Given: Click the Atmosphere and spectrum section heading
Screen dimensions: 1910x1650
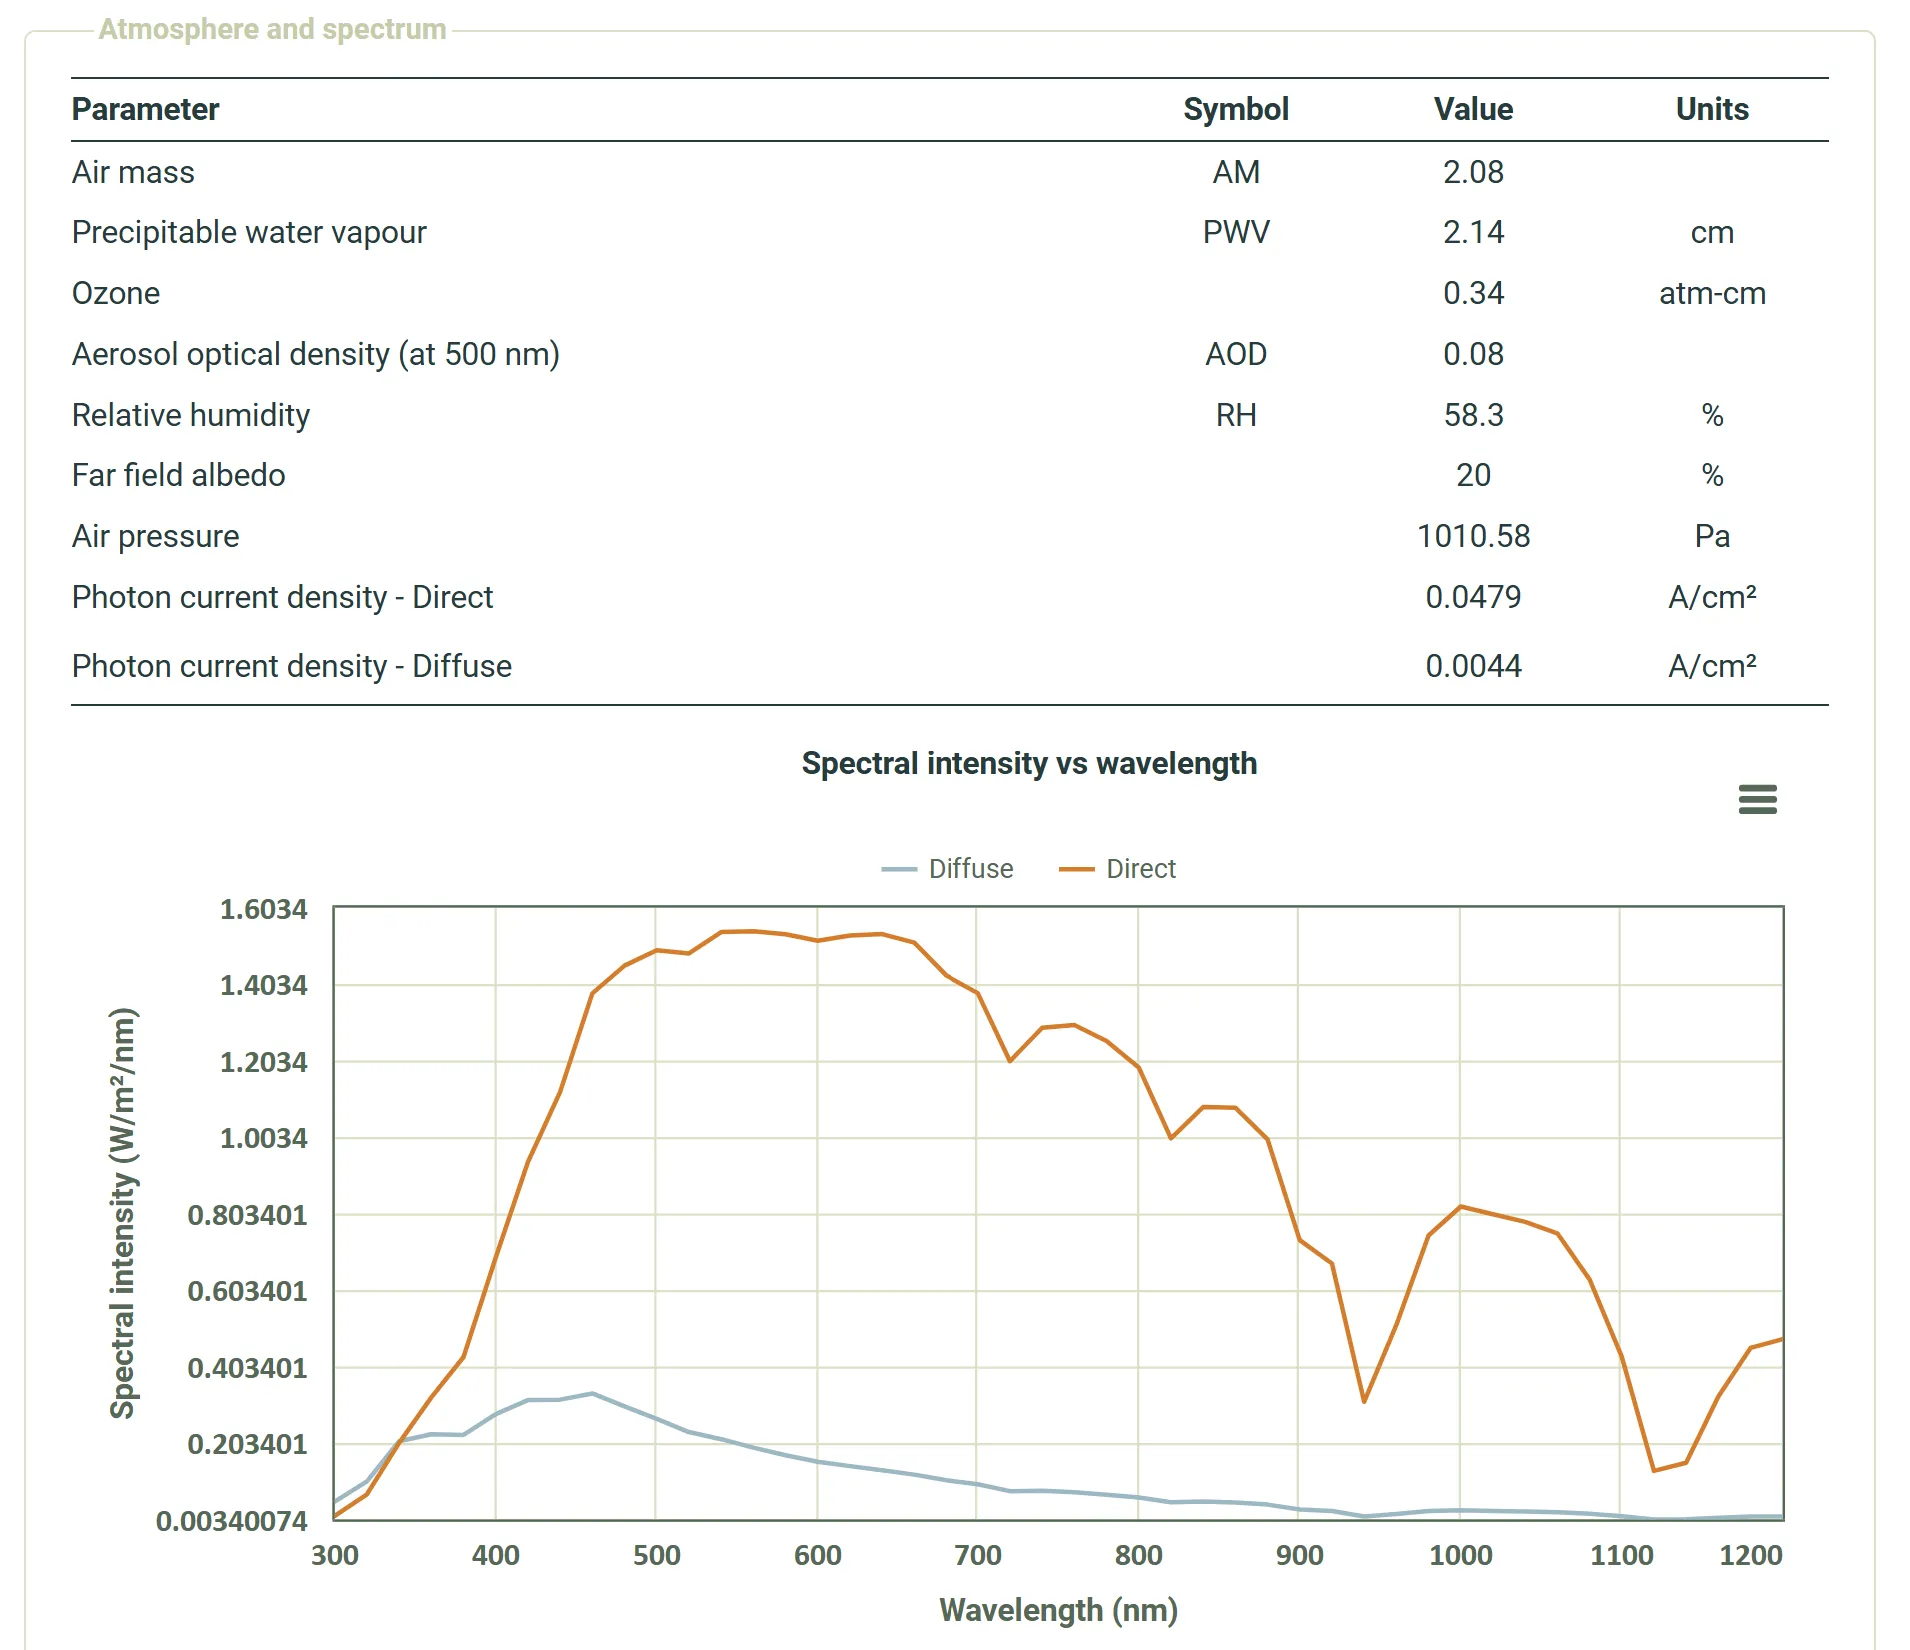Looking at the screenshot, I should [x=272, y=29].
